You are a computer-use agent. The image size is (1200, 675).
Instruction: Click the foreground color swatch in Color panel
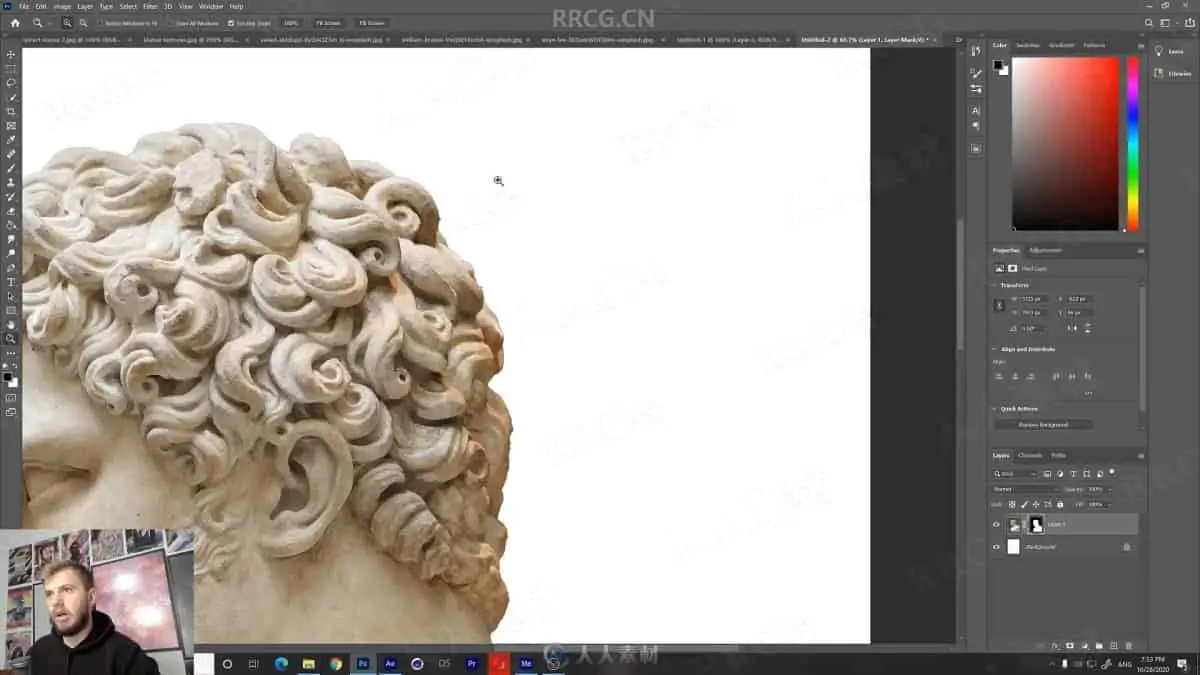click(998, 65)
